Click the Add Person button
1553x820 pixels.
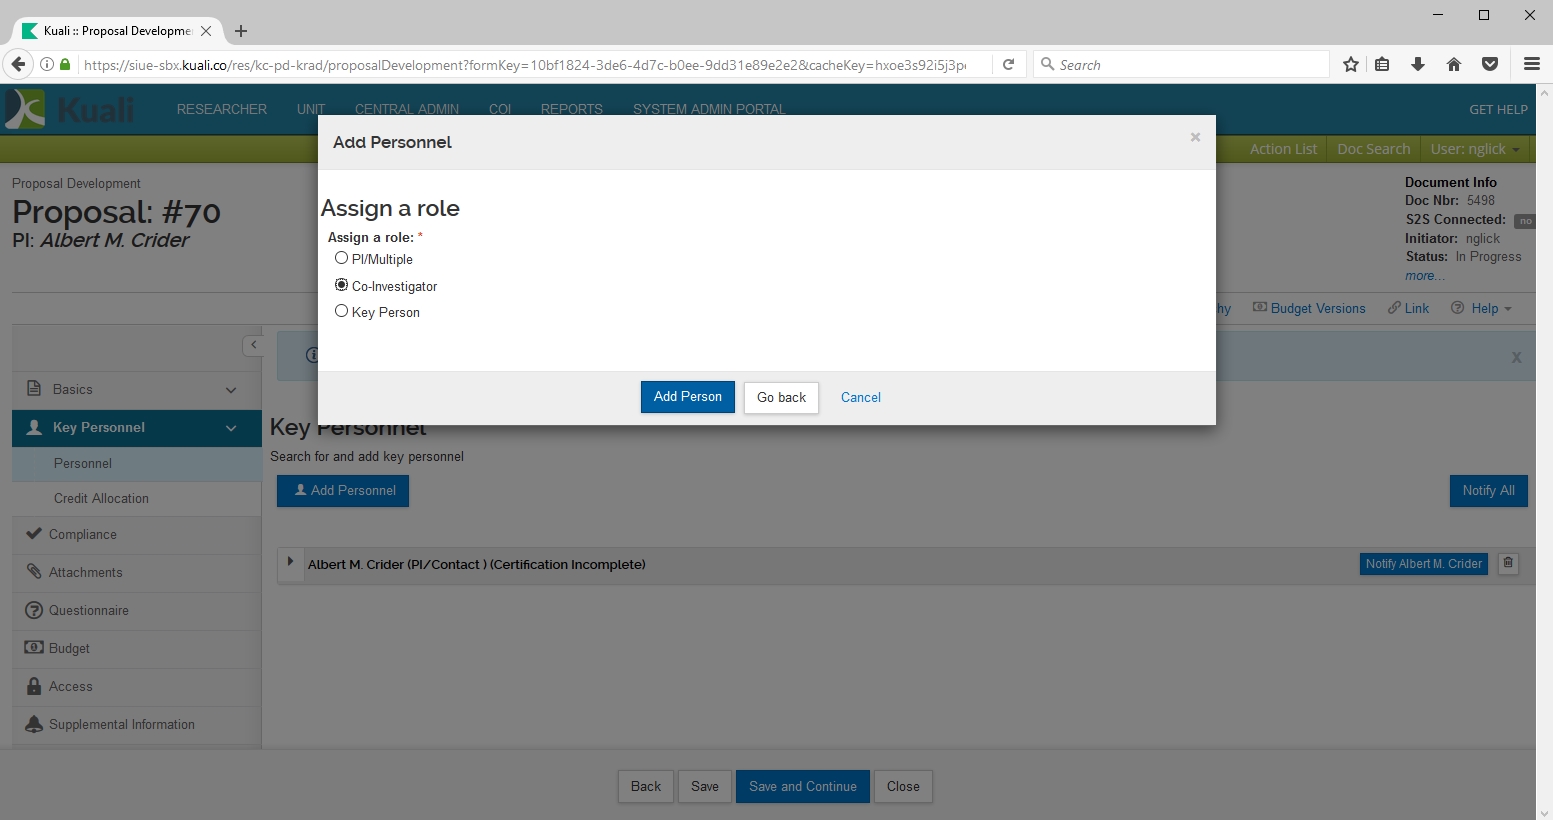tap(687, 397)
